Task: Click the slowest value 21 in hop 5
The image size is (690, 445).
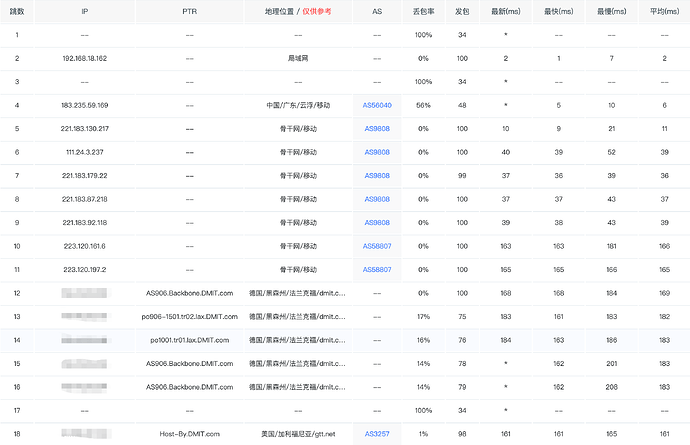Action: 611,129
